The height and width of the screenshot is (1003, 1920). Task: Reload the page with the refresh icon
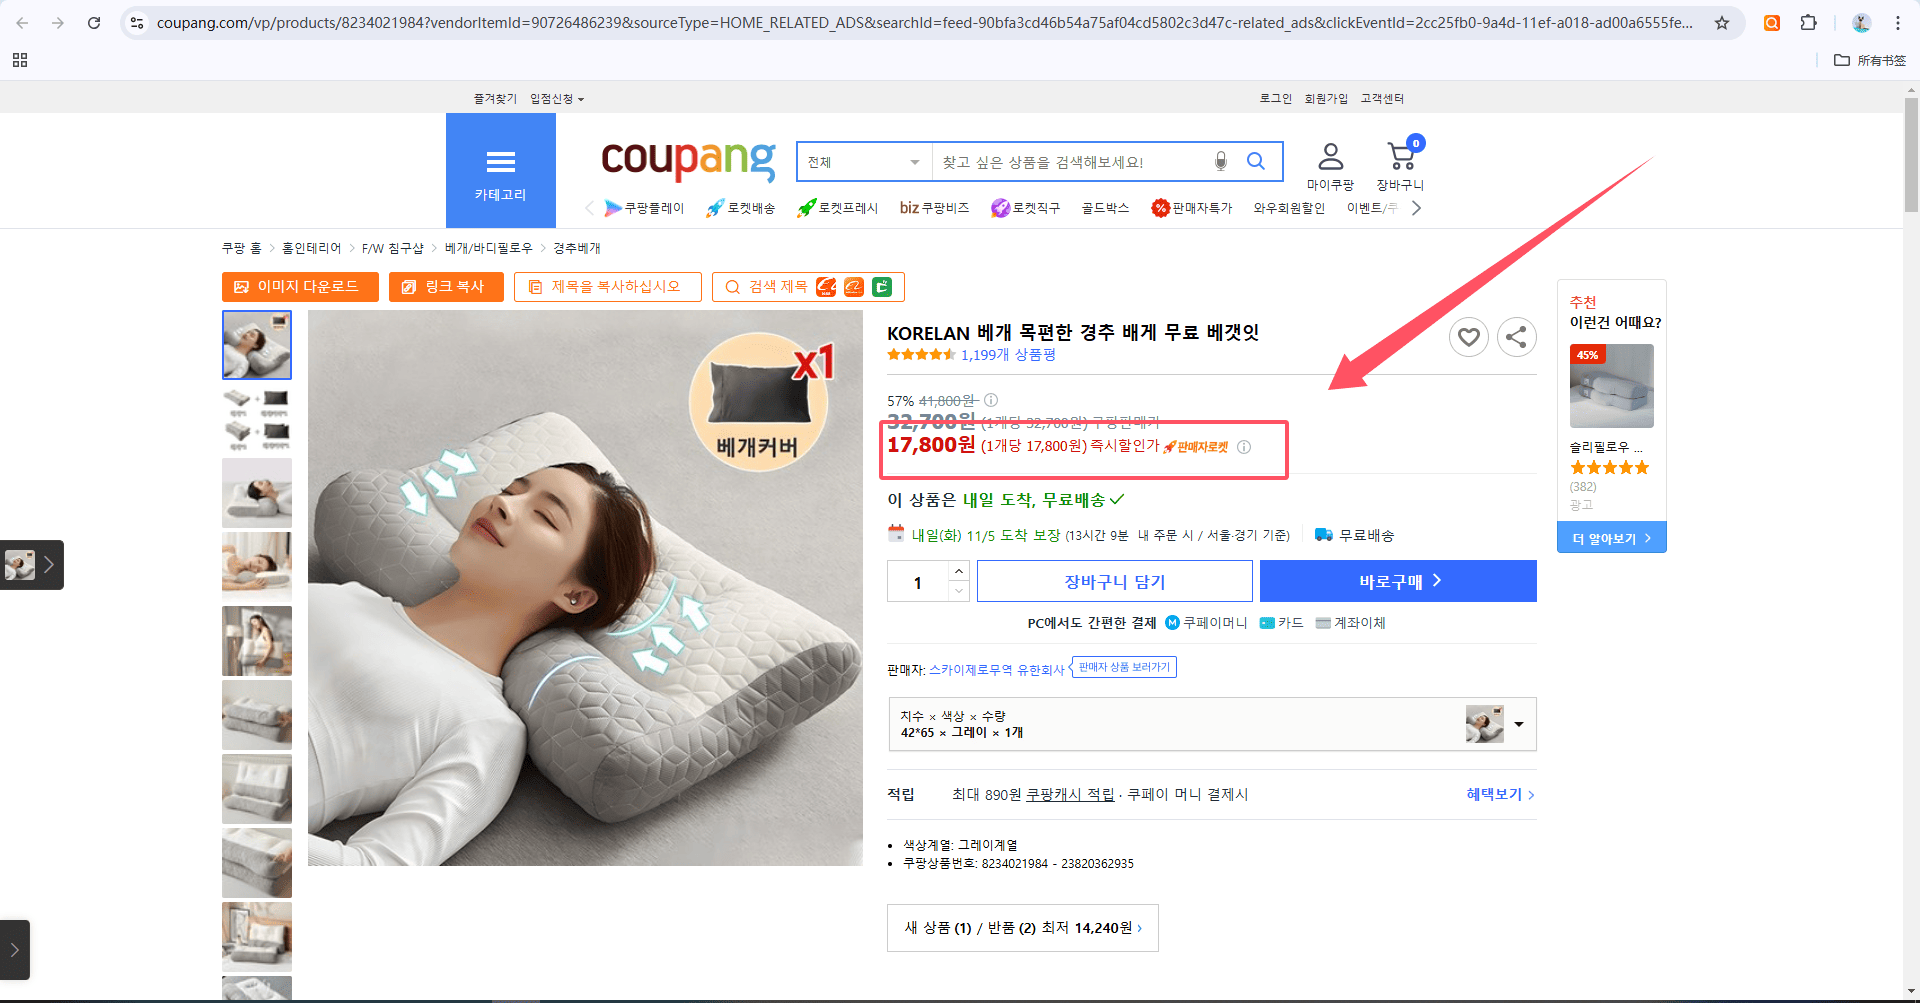(x=94, y=23)
